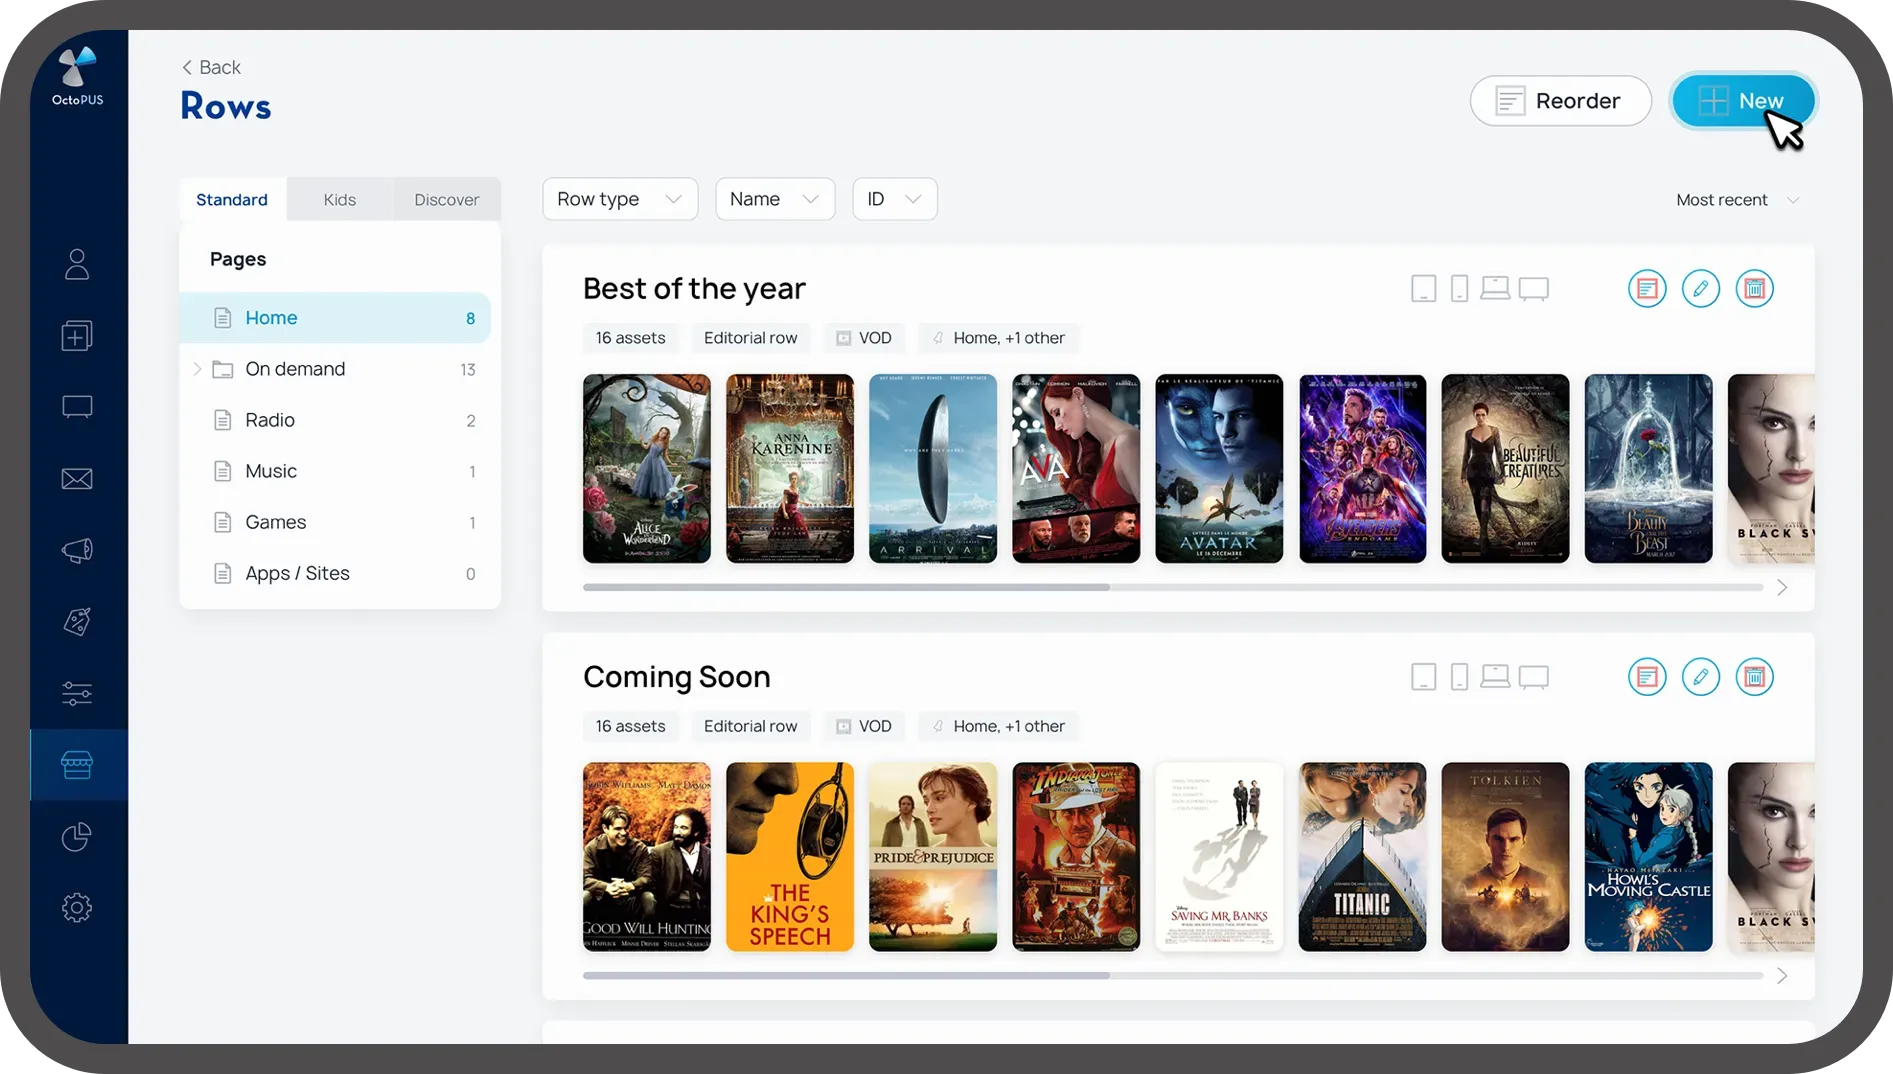Open the Beautiful Creatures poster
This screenshot has height=1074, width=1893.
[1506, 469]
